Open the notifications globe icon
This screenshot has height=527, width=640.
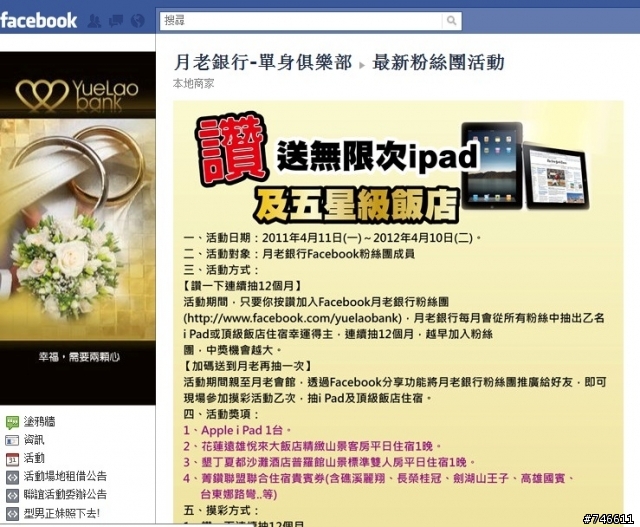point(138,21)
